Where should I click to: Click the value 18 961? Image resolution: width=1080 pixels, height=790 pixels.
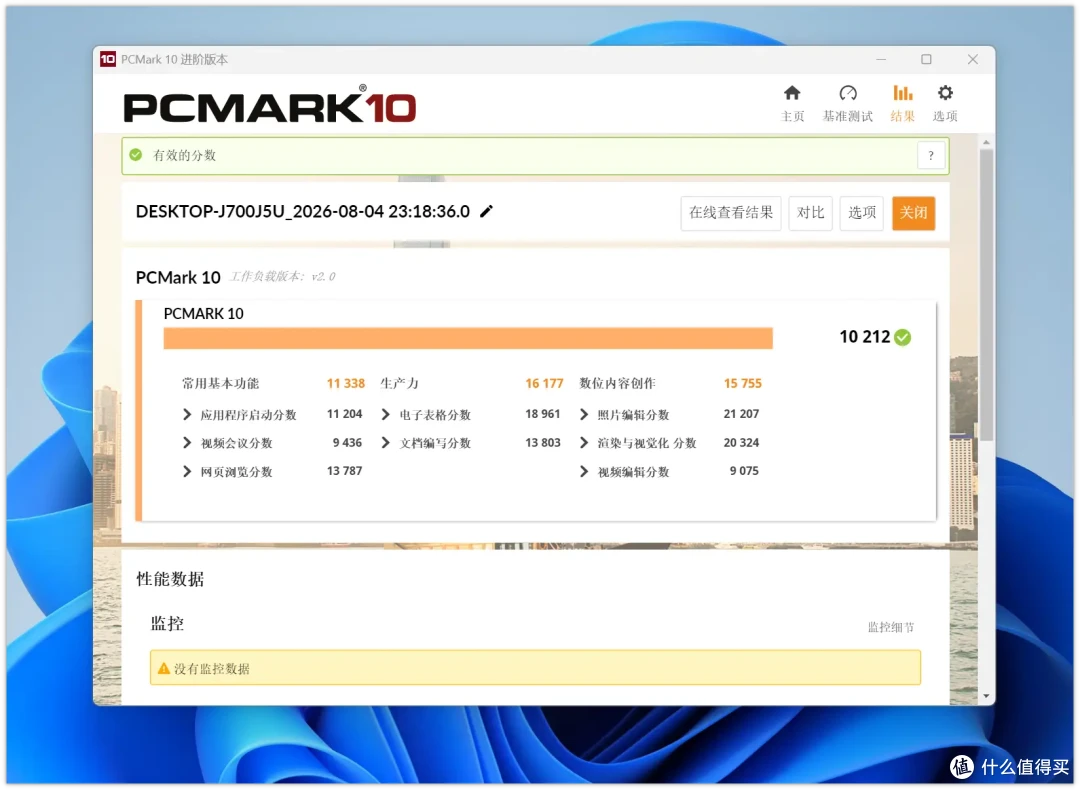coord(543,414)
